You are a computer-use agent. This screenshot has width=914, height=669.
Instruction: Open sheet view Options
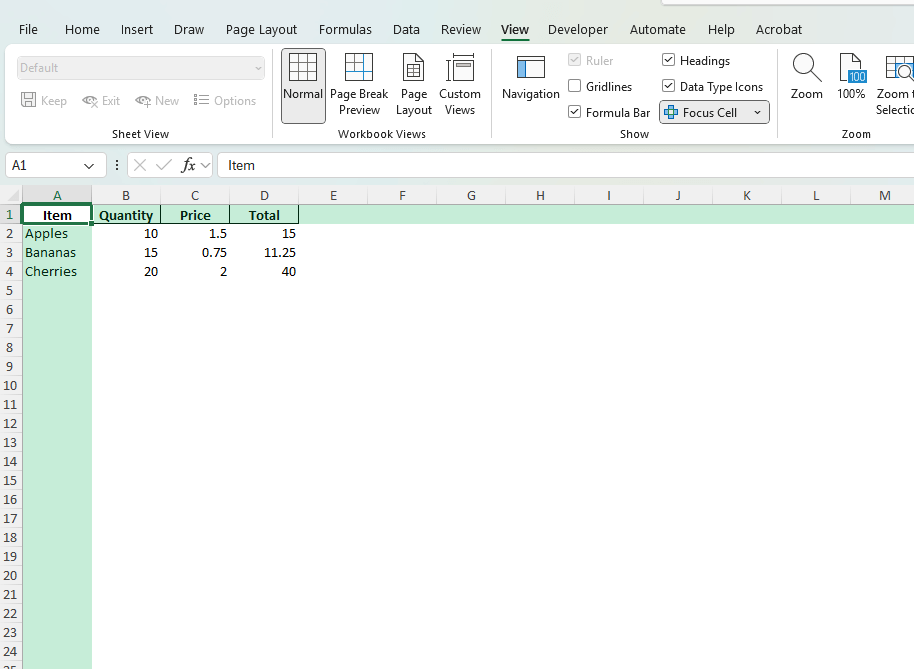225,100
